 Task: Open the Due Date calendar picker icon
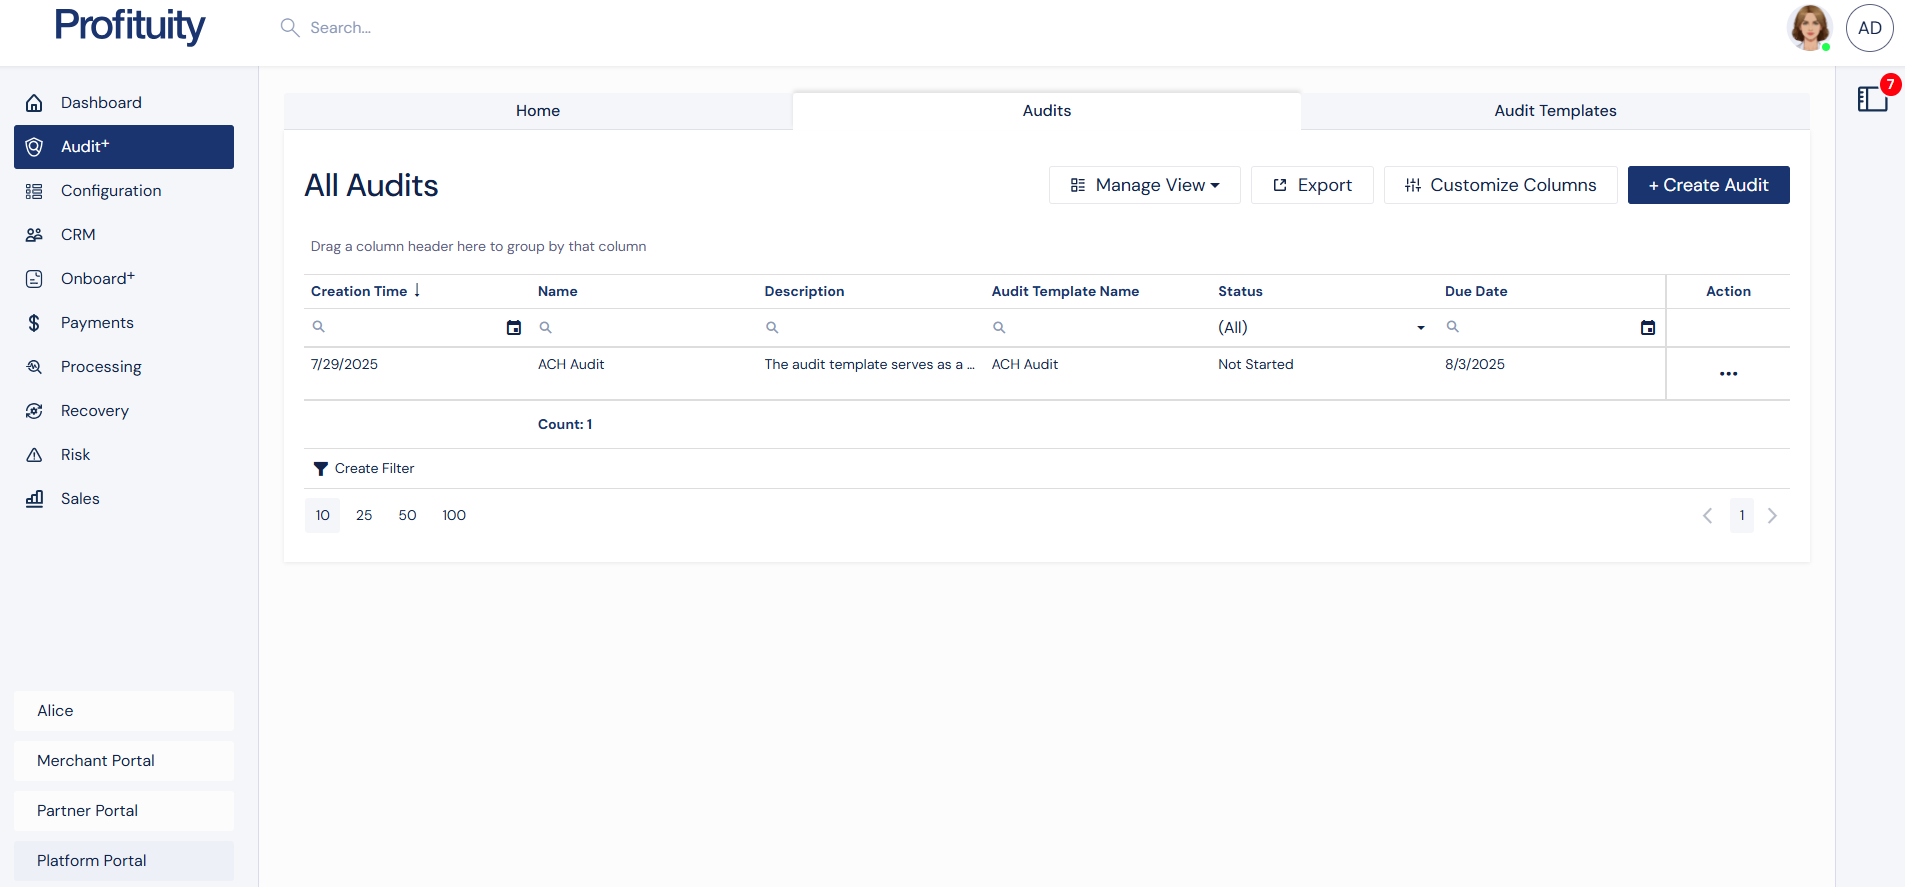[x=1648, y=328]
